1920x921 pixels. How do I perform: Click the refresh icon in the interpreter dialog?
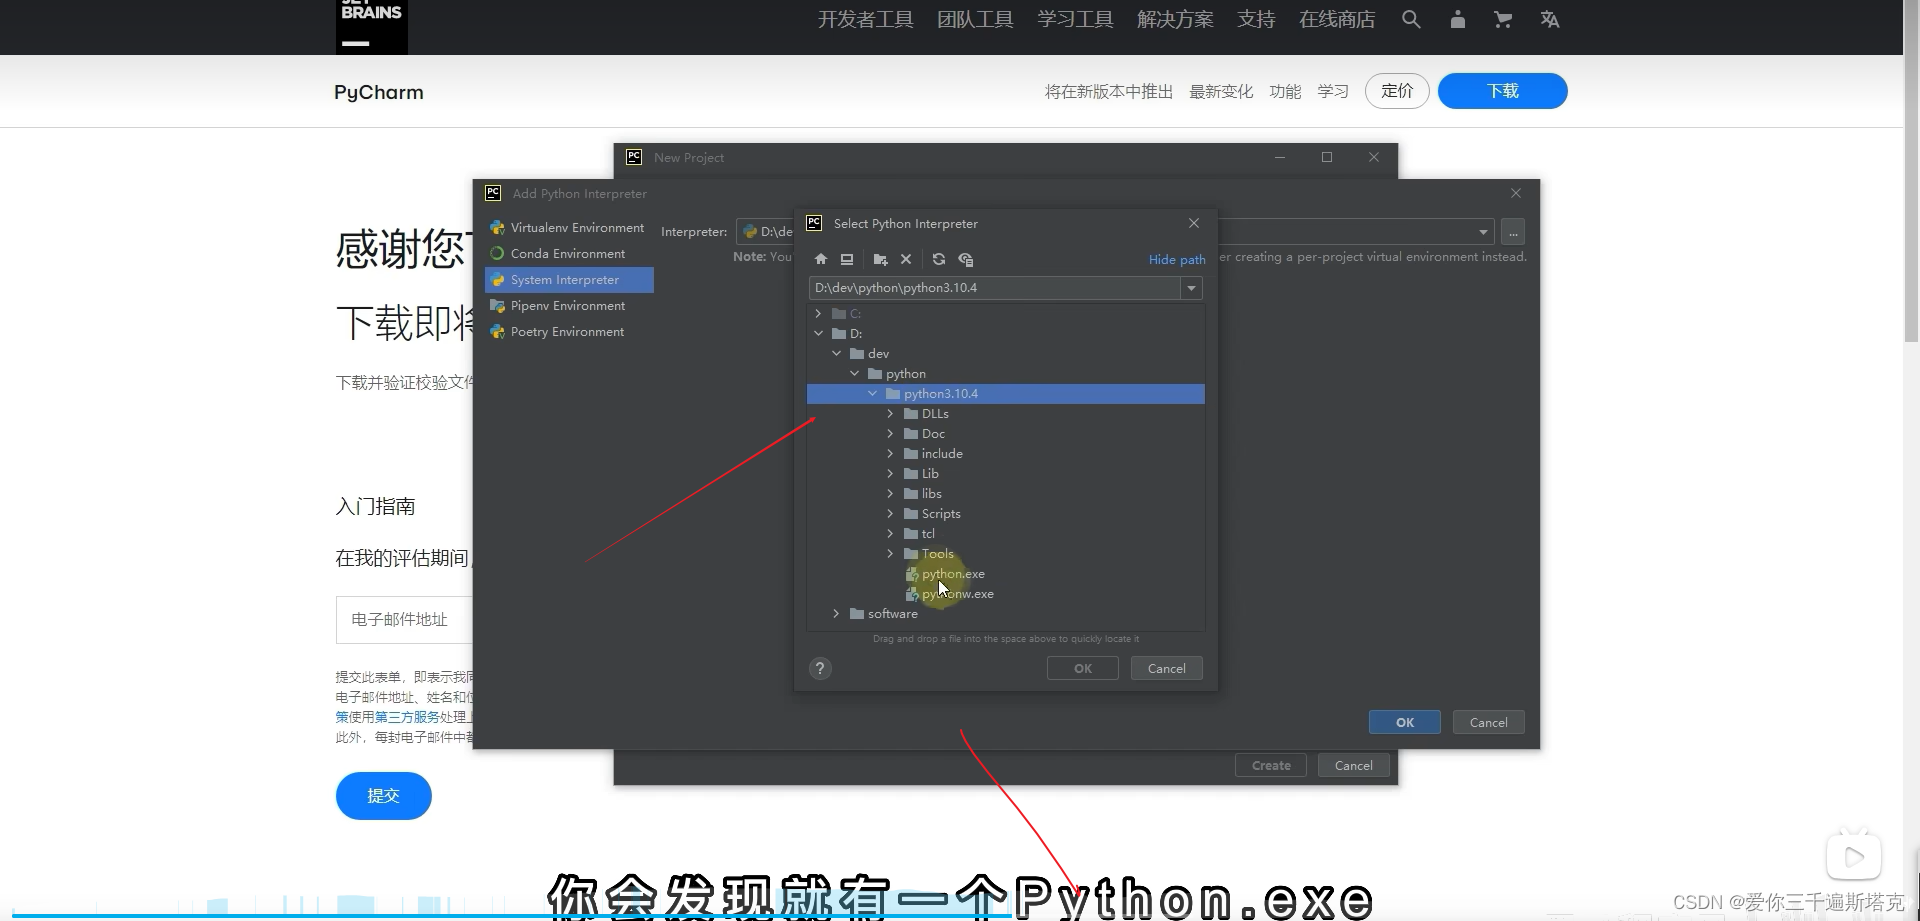pyautogui.click(x=939, y=259)
